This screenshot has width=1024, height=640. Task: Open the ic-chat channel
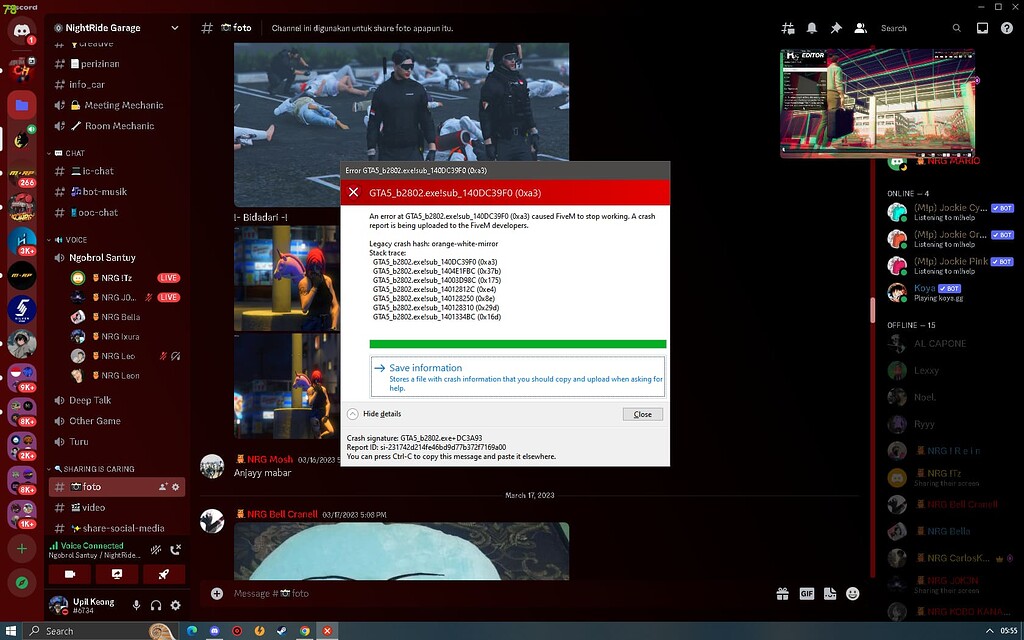(116, 171)
